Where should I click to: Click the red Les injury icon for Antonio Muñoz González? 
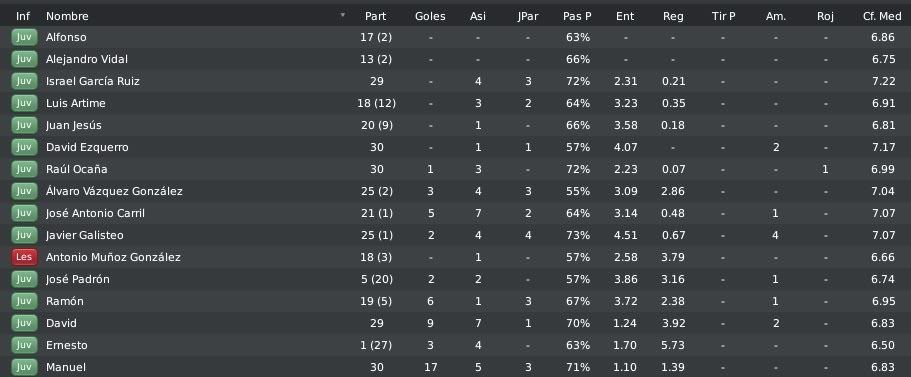pyautogui.click(x=24, y=257)
